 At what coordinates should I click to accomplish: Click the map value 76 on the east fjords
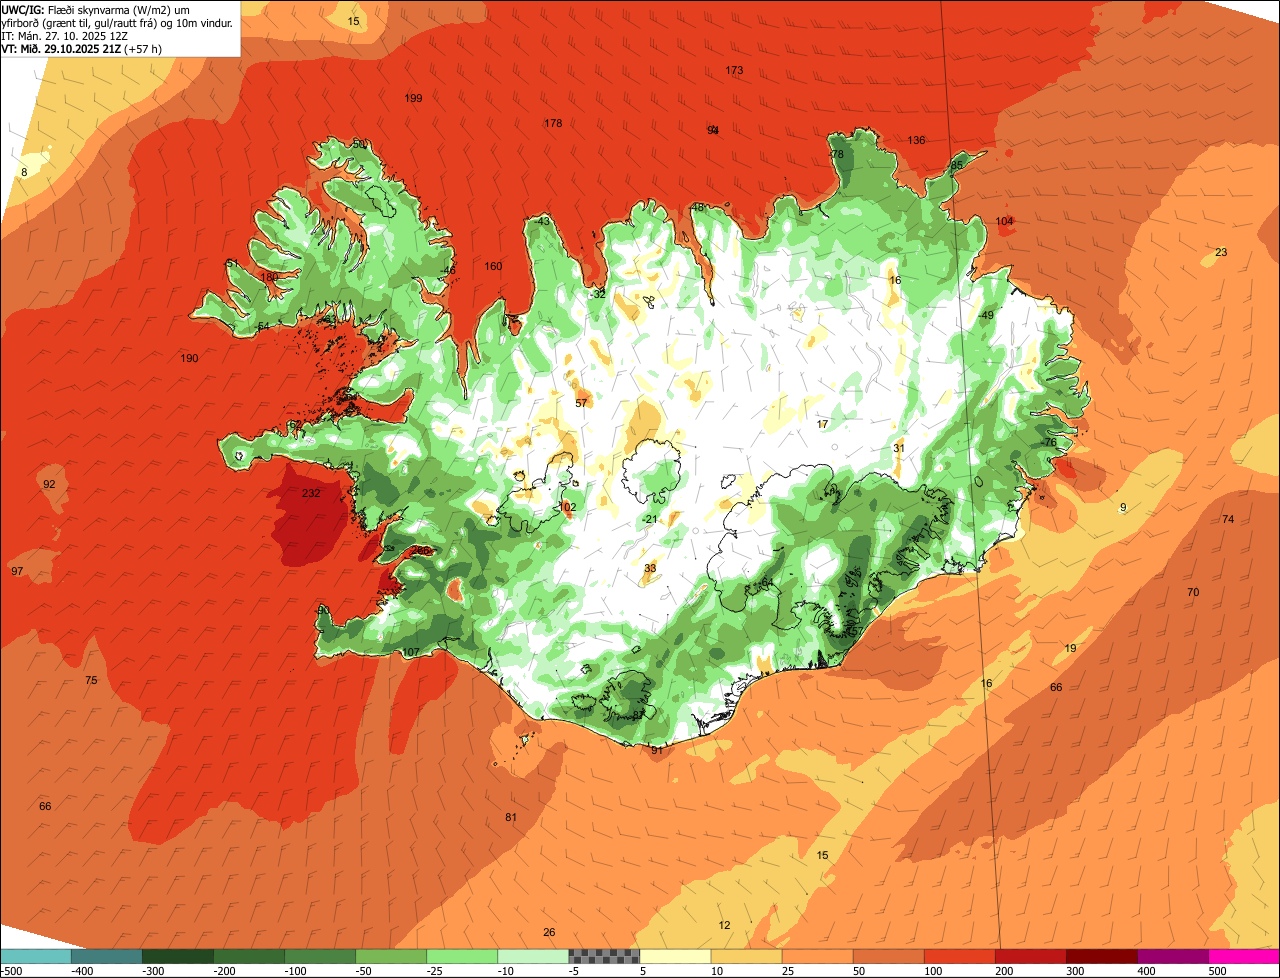[x=1050, y=442]
